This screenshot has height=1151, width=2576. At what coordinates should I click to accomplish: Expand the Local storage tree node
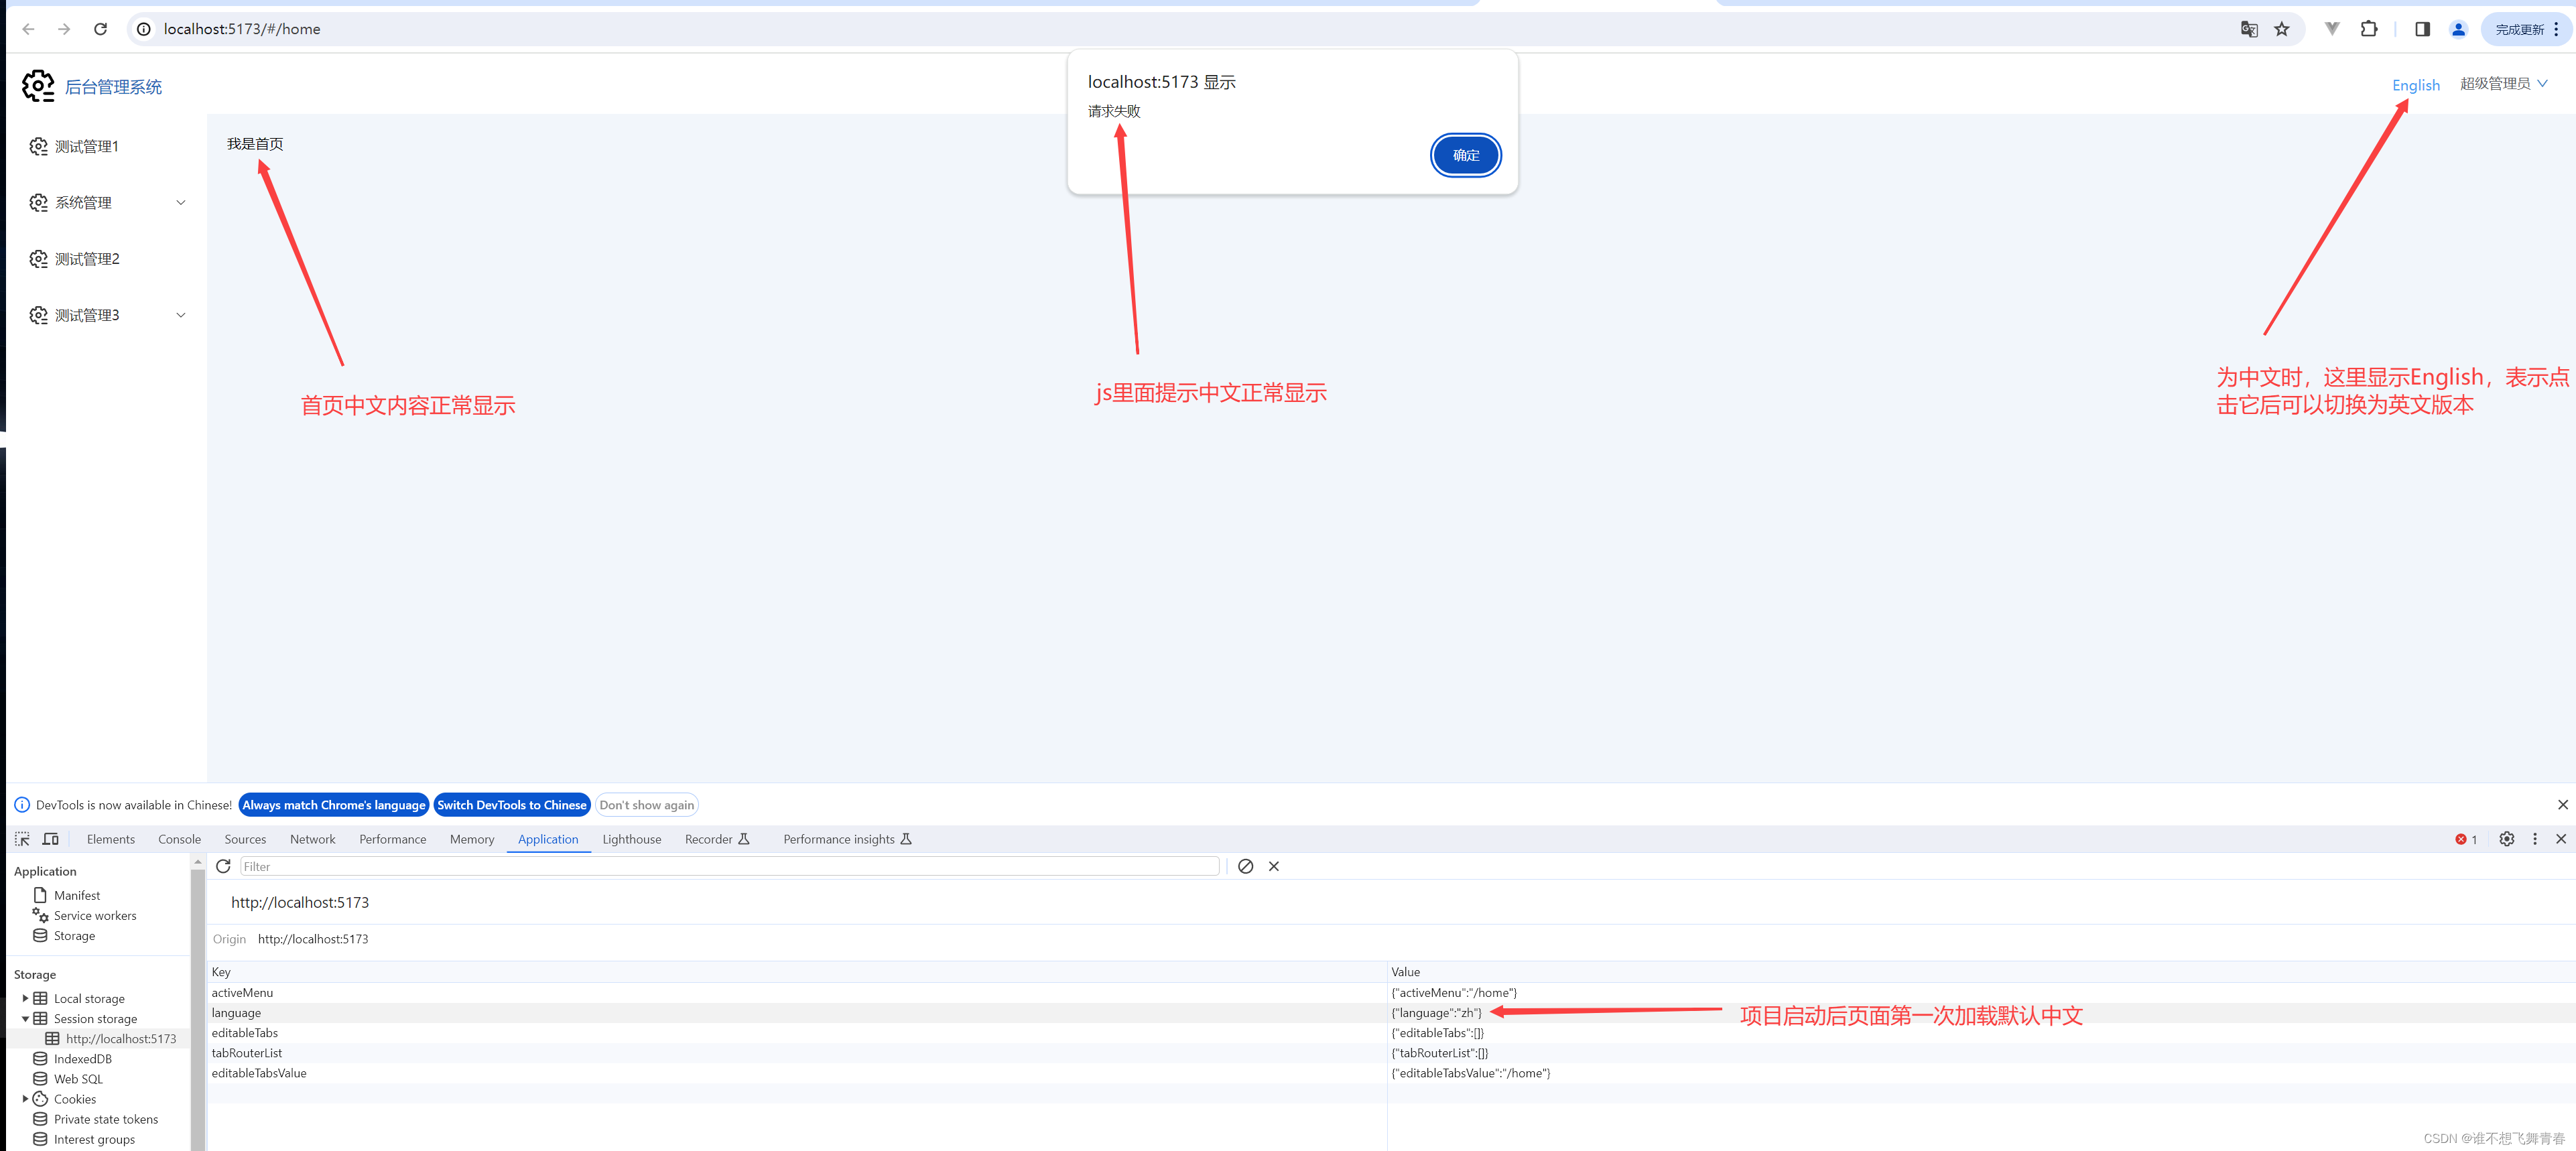click(25, 998)
